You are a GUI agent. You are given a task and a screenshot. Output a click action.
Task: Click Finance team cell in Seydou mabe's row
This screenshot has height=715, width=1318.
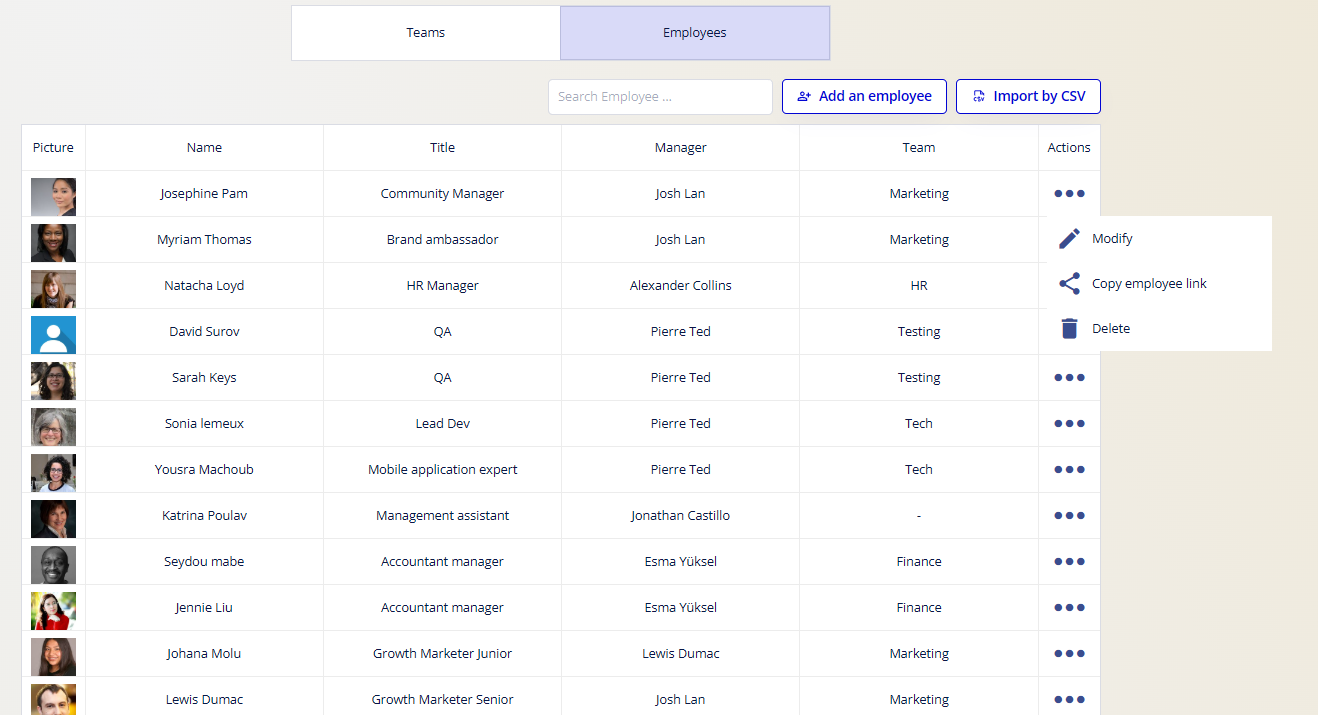[918, 562]
